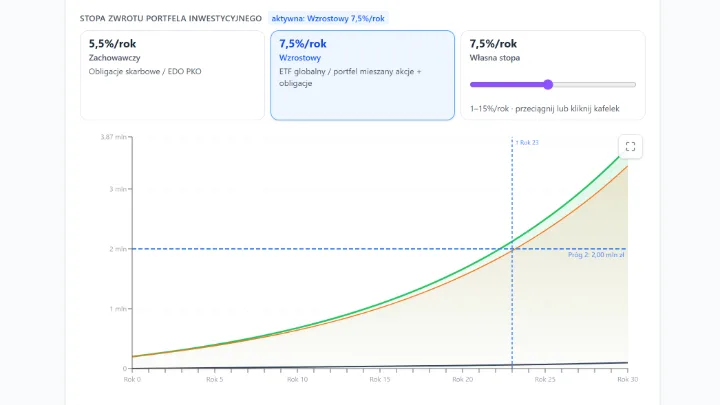Image resolution: width=720 pixels, height=405 pixels.
Task: Choose the Własna stopa card
Action: tap(553, 75)
